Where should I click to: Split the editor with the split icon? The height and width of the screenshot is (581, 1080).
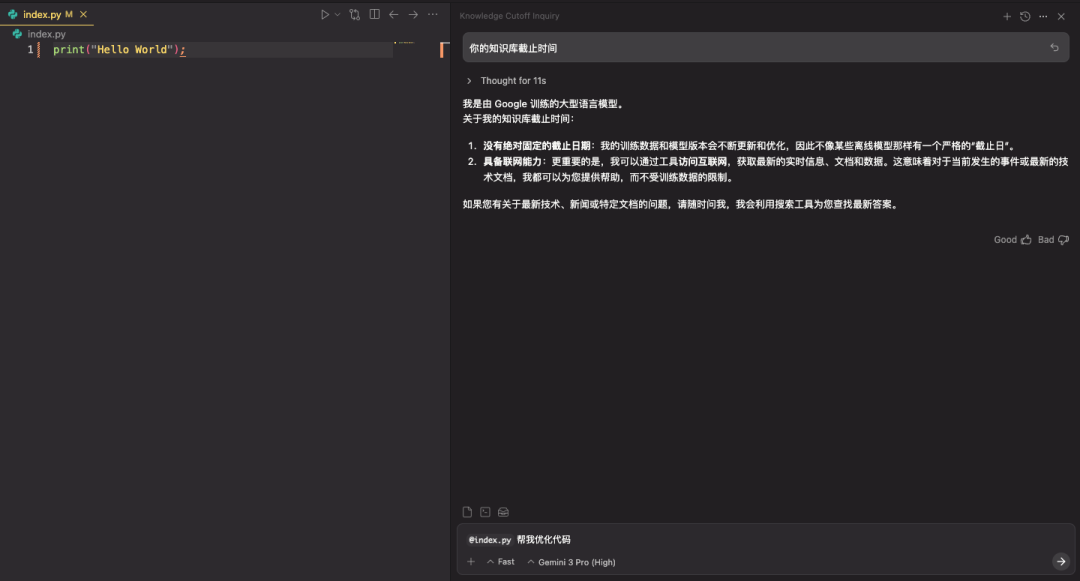(372, 14)
